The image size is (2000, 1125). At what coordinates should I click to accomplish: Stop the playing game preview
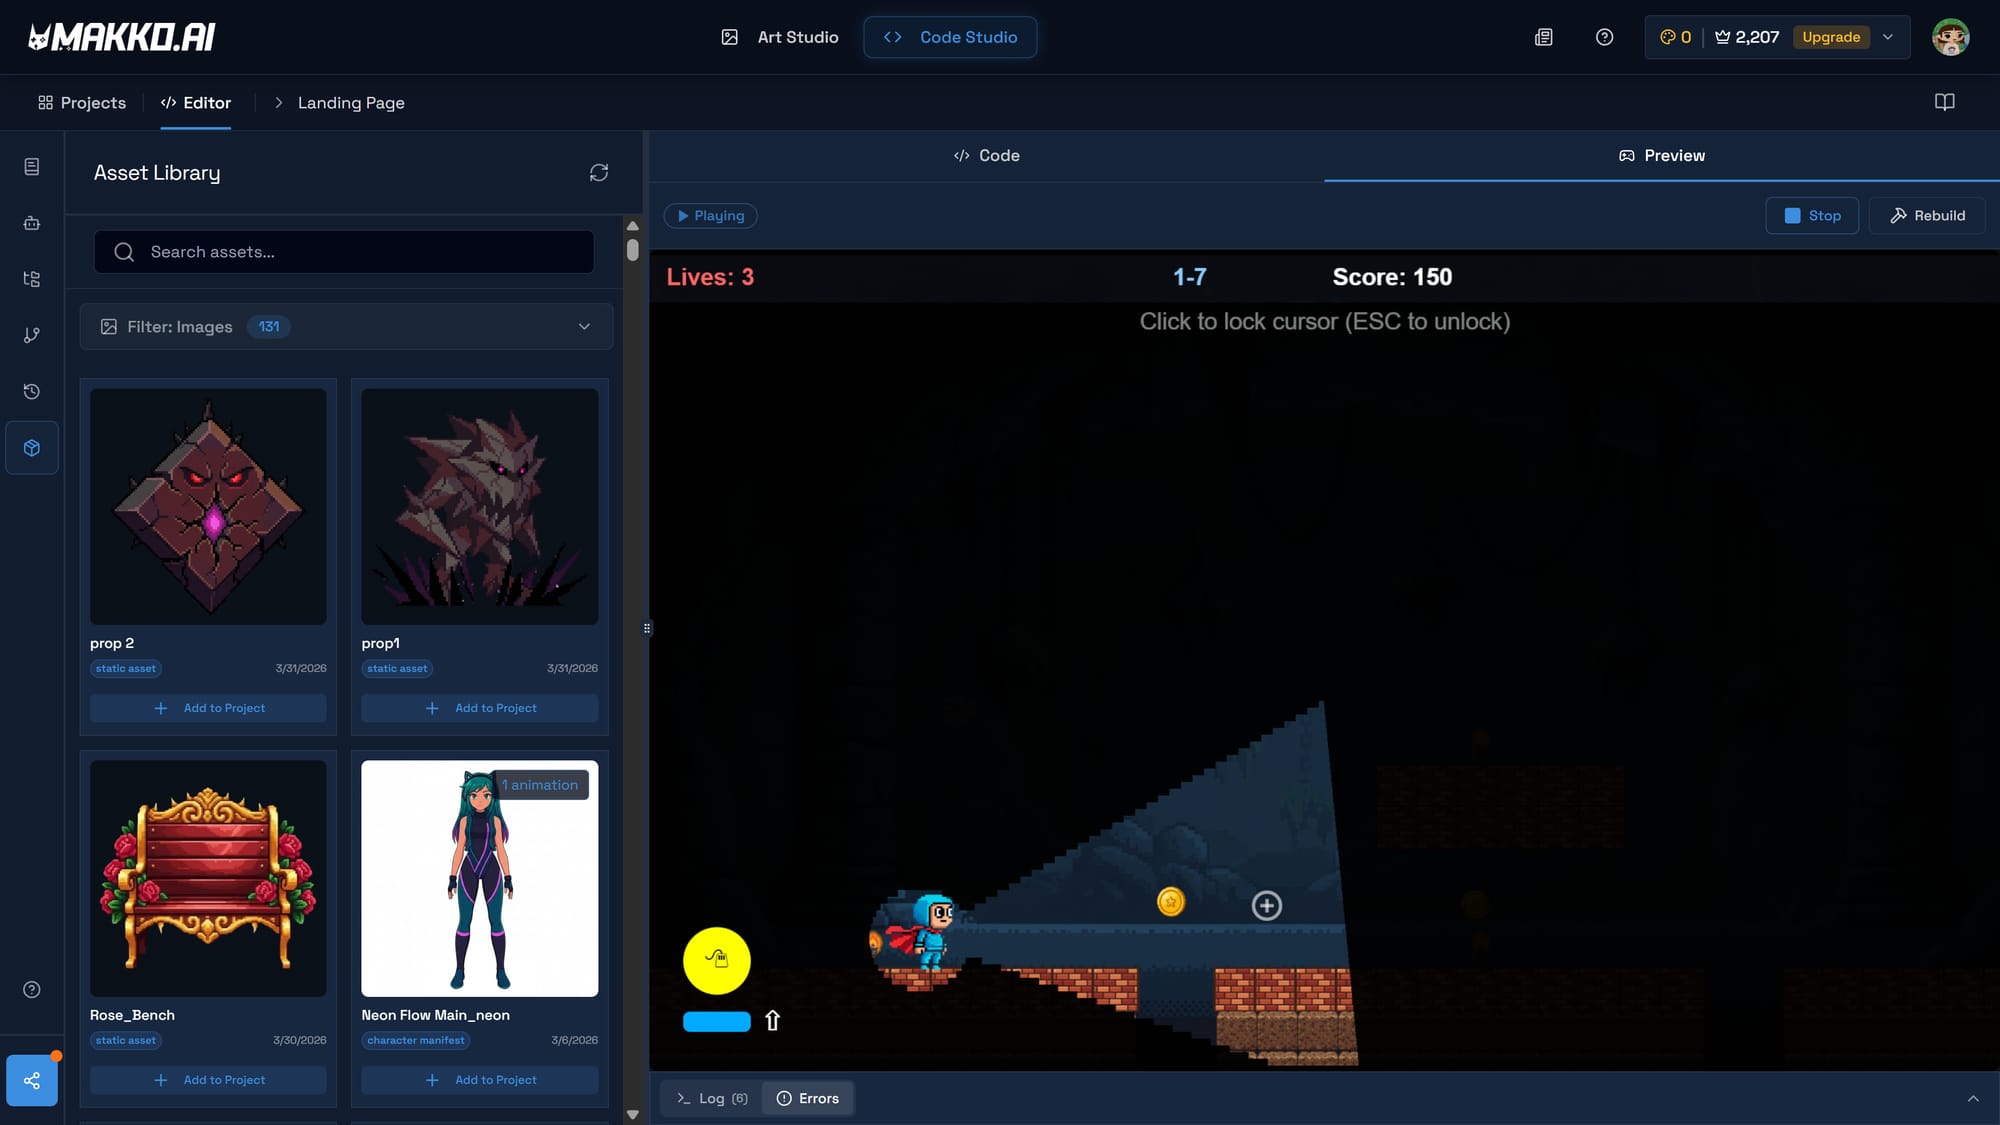(1811, 216)
